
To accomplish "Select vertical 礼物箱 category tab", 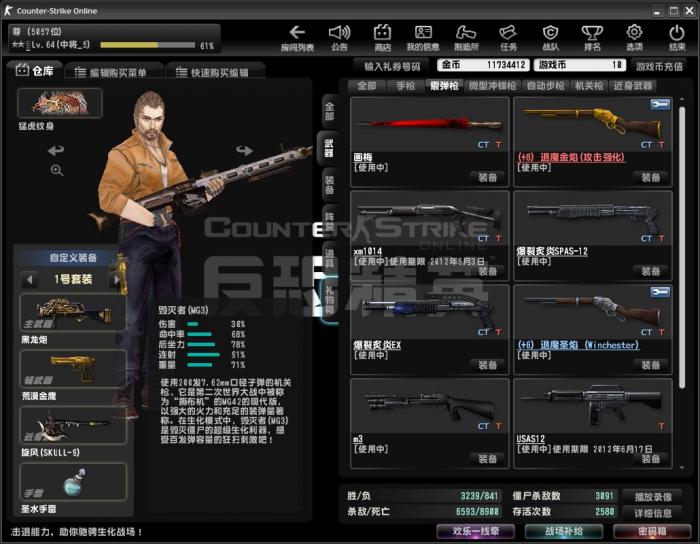I will coord(329,301).
